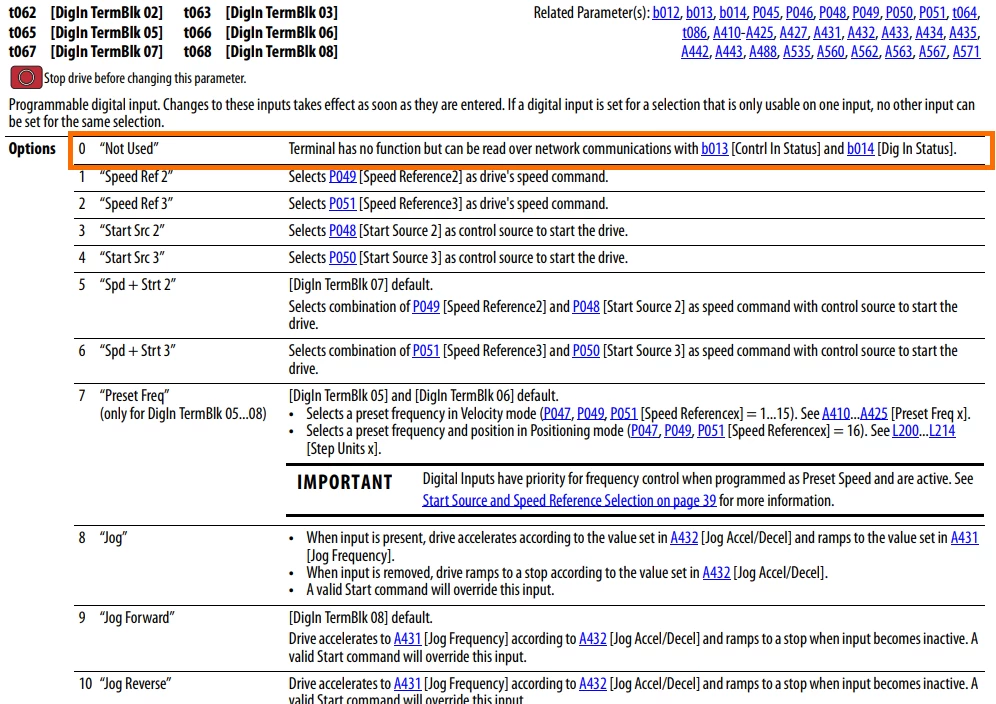The height and width of the screenshot is (704, 996).
Task: Open Start Source and Speed Reference Selection link
Action: 569,501
